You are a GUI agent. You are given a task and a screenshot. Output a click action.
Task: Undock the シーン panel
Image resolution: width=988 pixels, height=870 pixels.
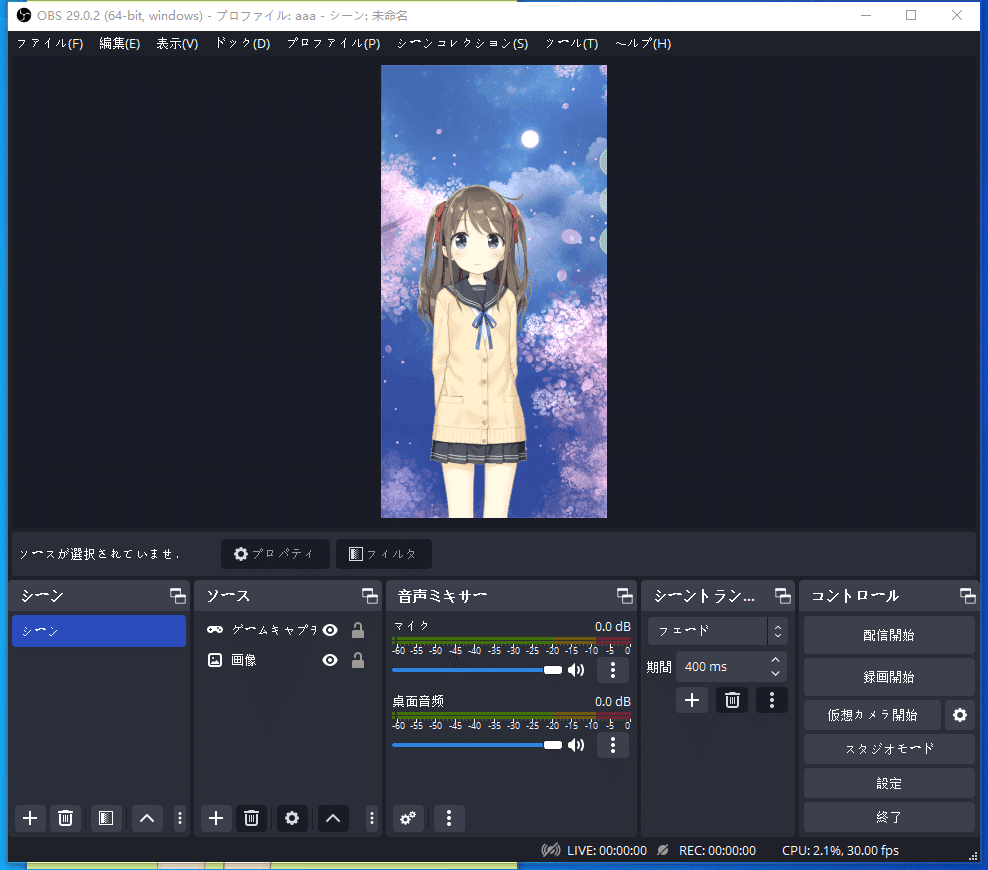(x=178, y=596)
